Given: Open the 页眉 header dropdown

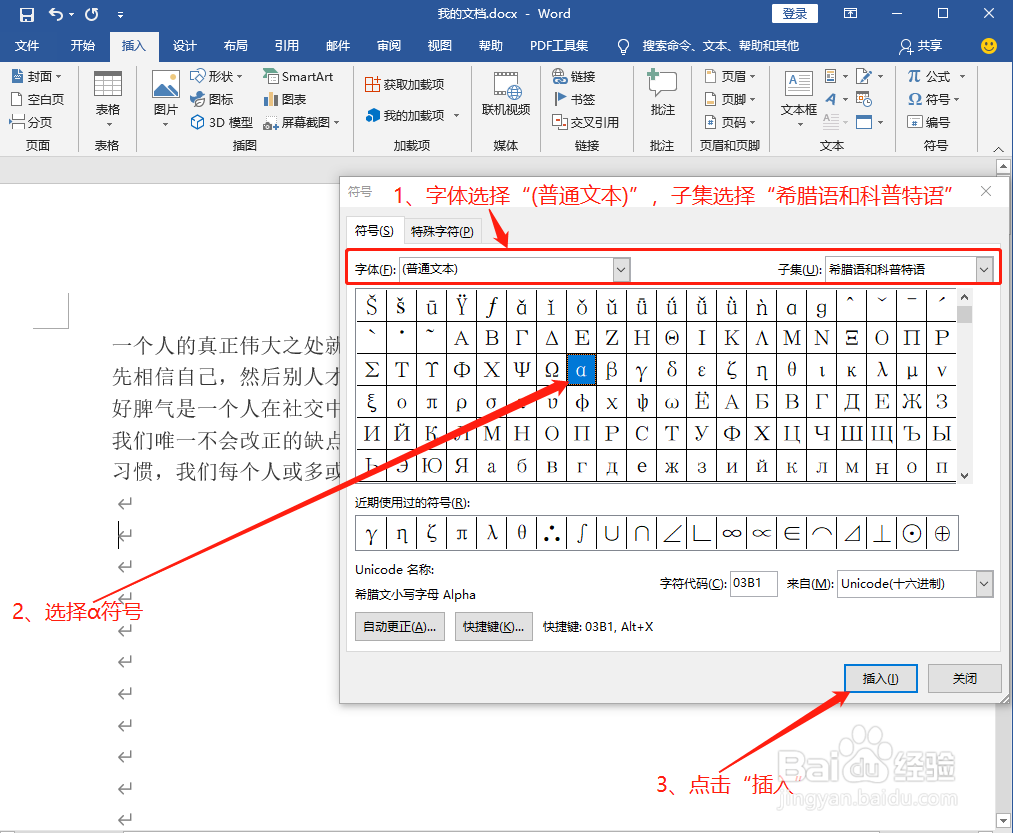Looking at the screenshot, I should [729, 76].
